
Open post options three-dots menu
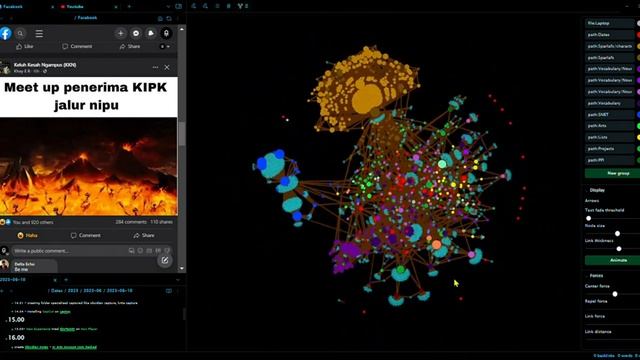[156, 67]
